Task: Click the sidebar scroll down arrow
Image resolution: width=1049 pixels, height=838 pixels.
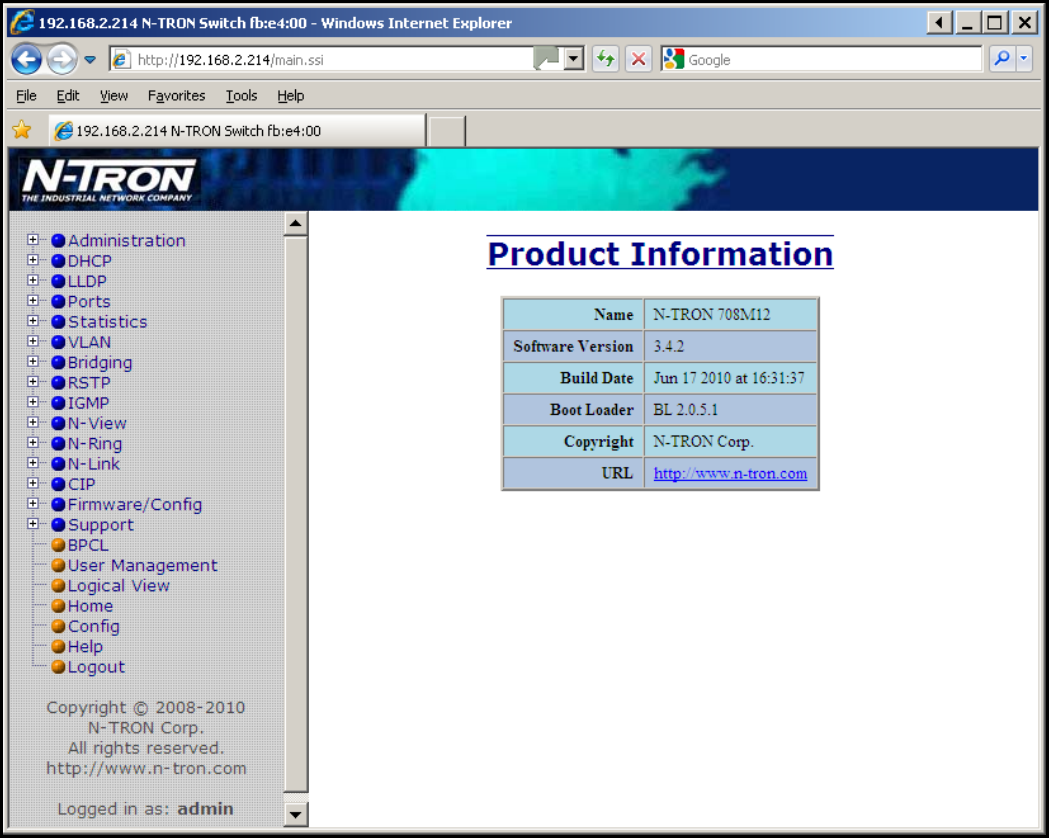Action: pos(295,814)
